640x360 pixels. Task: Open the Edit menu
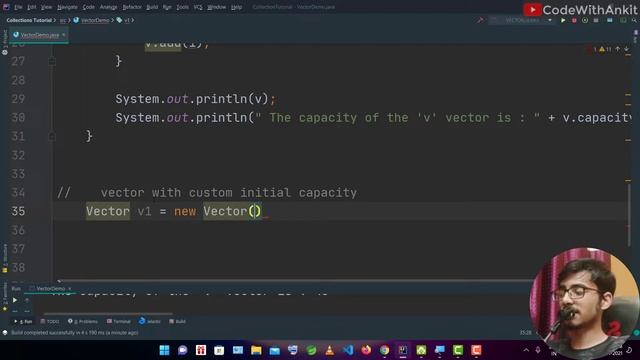[x=32, y=7]
